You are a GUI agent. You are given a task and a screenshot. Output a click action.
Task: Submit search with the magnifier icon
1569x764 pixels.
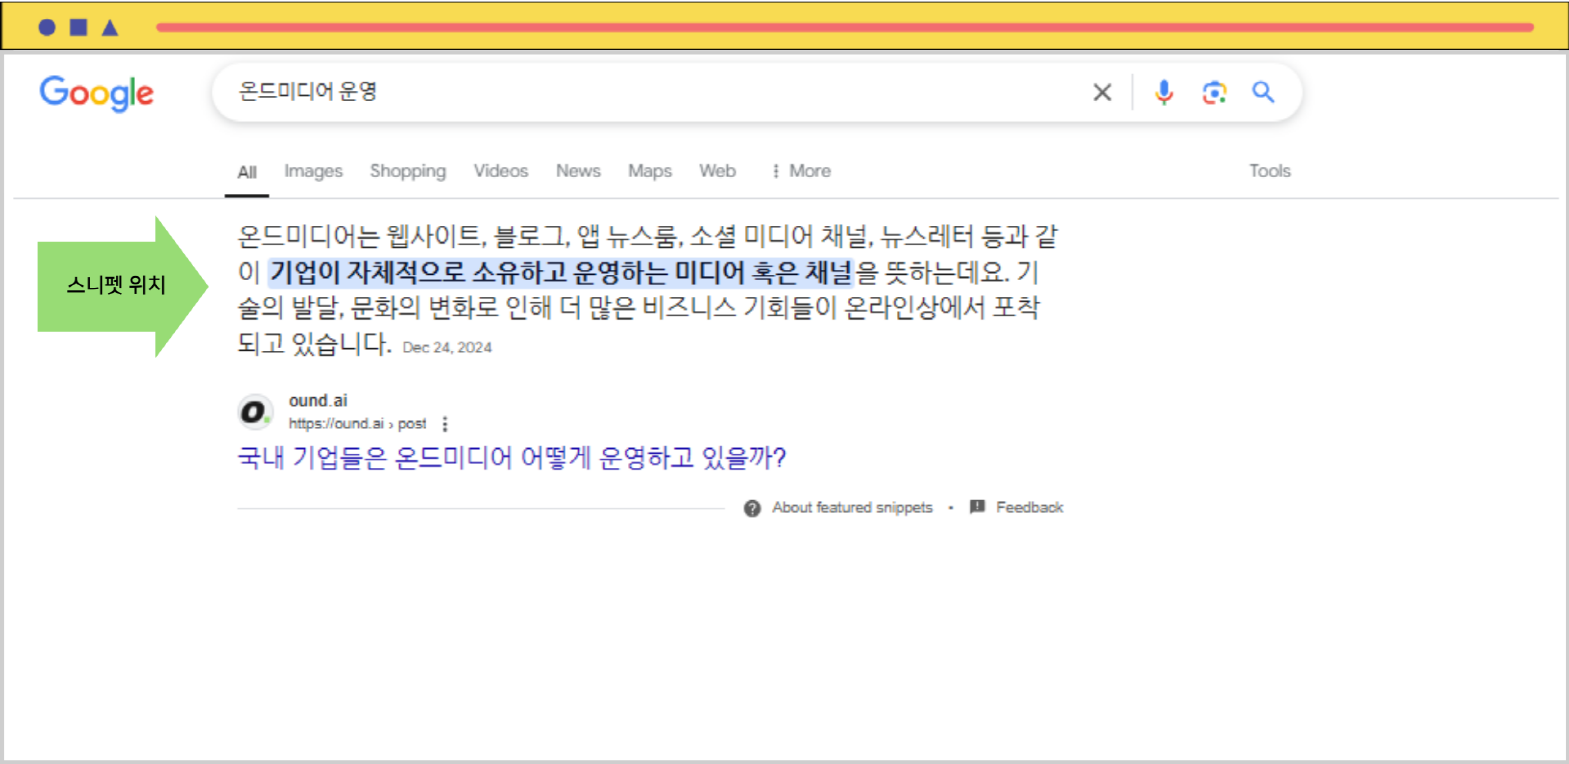1264,93
